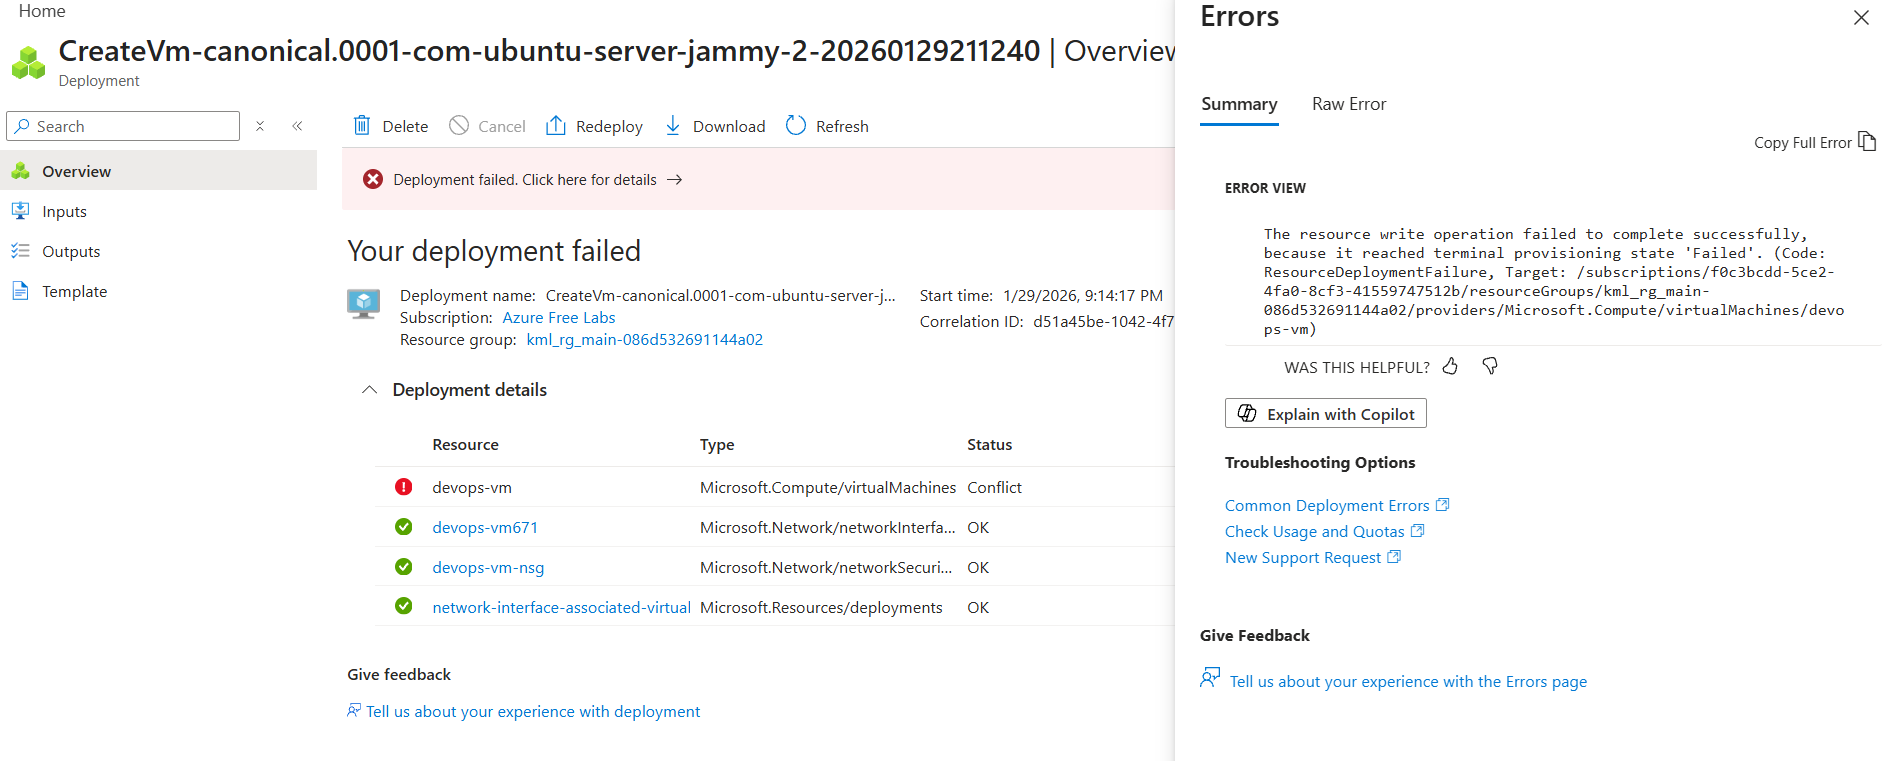The height and width of the screenshot is (761, 1883).
Task: Click the devops-vm-nsg resource link
Action: click(488, 567)
